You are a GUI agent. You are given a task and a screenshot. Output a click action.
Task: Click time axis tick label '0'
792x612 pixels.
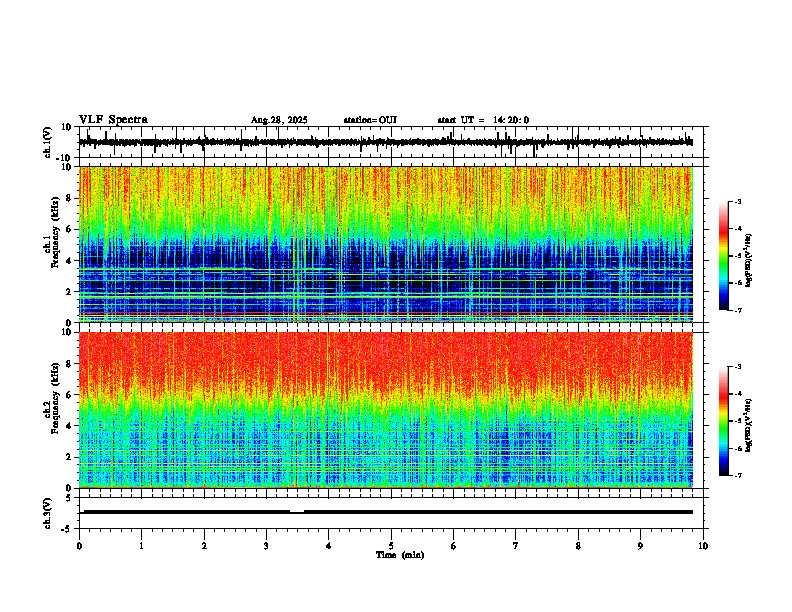(79, 546)
